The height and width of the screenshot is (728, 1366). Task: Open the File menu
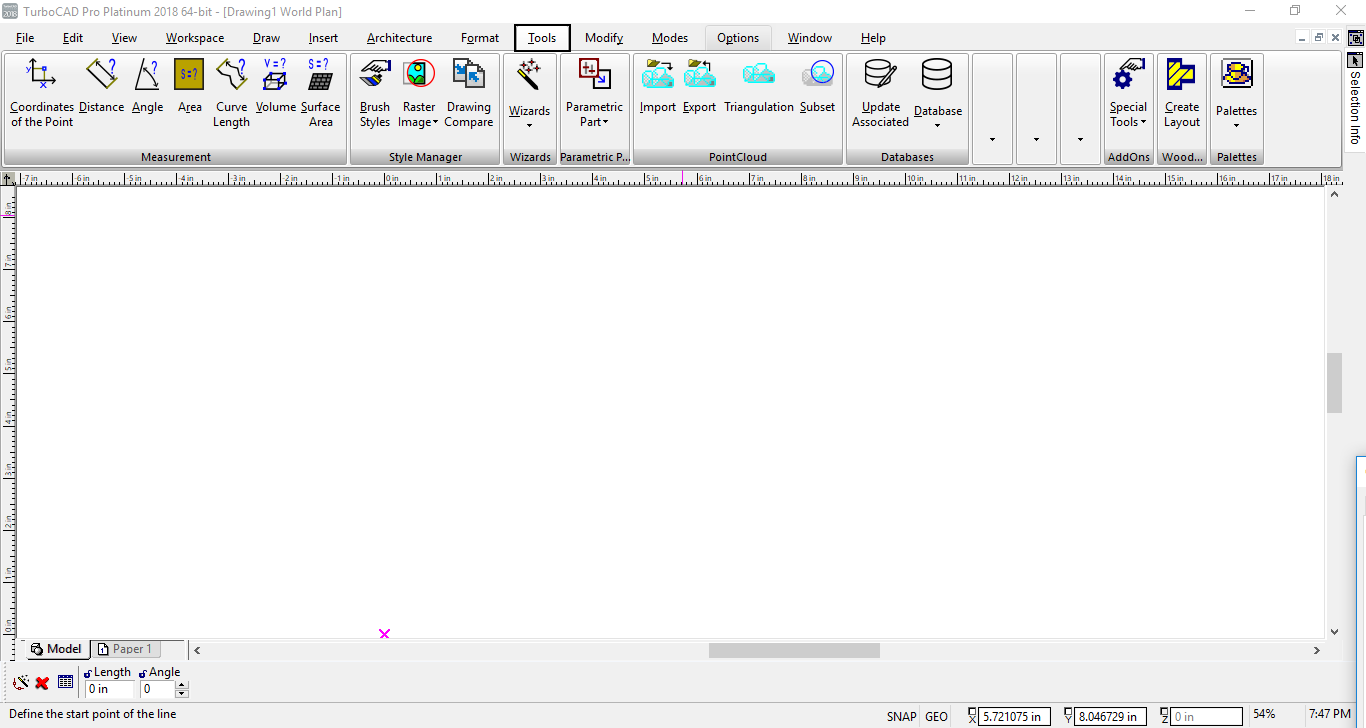(25, 38)
